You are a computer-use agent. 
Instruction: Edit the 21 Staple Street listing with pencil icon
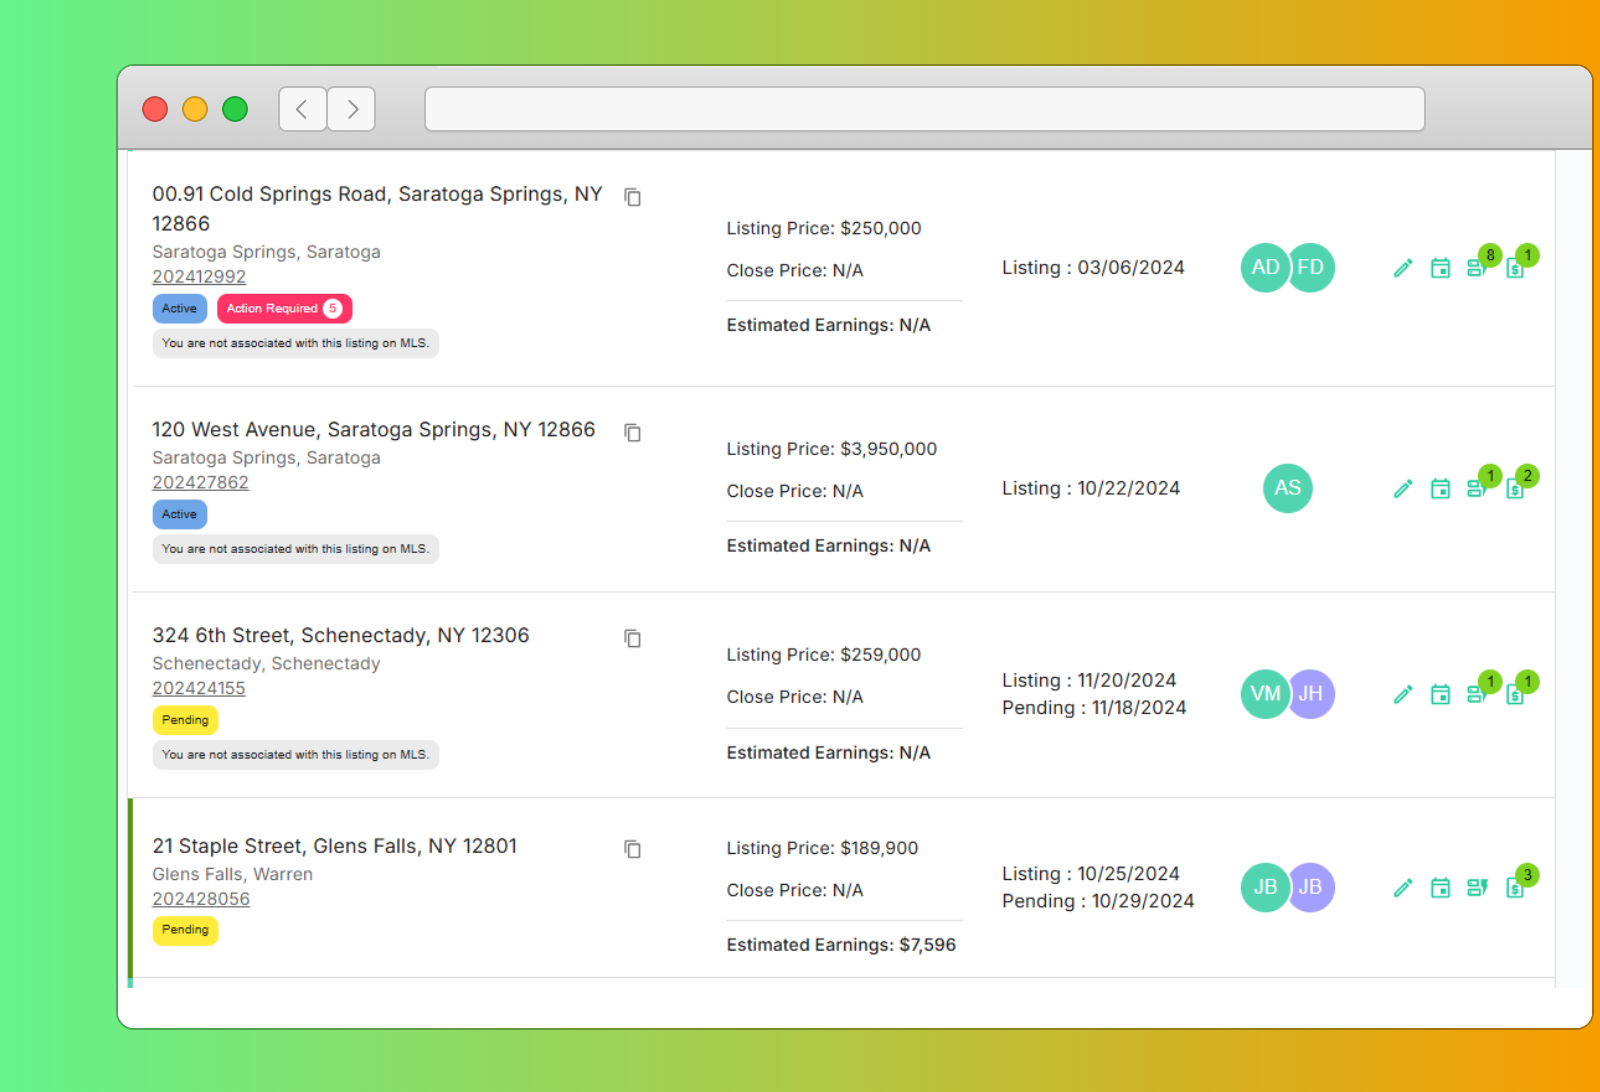[x=1403, y=887]
